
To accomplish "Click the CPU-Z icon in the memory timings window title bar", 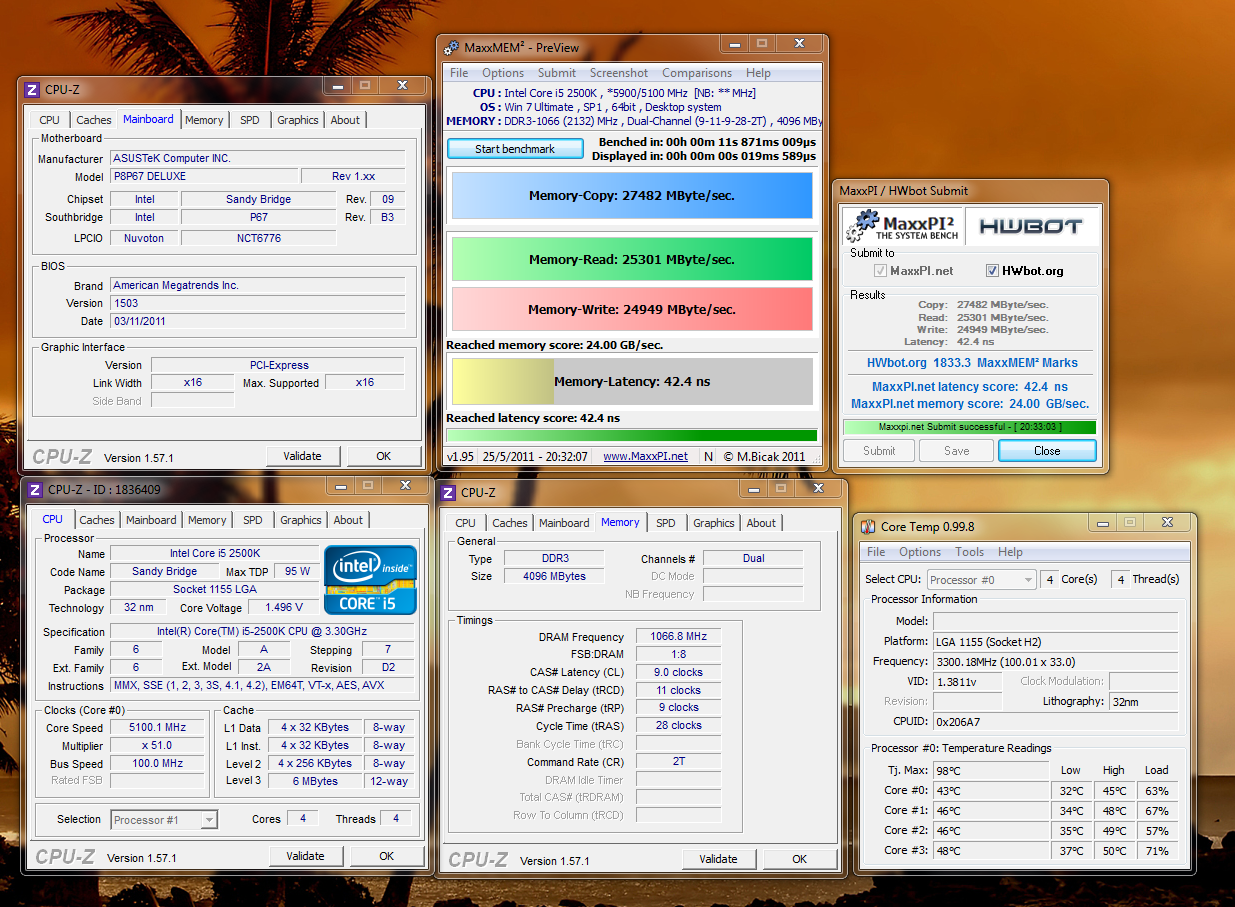I will pyautogui.click(x=449, y=492).
